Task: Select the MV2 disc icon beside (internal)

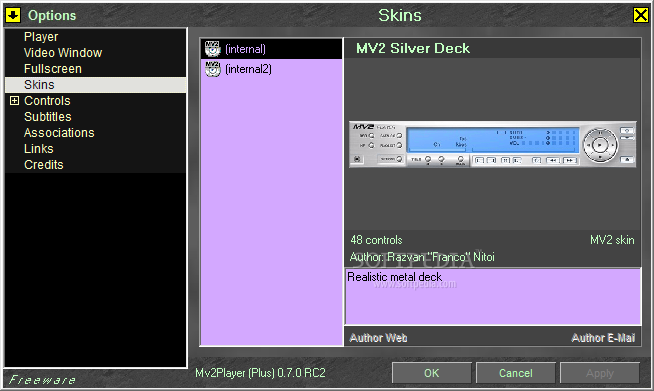Action: [x=212, y=49]
